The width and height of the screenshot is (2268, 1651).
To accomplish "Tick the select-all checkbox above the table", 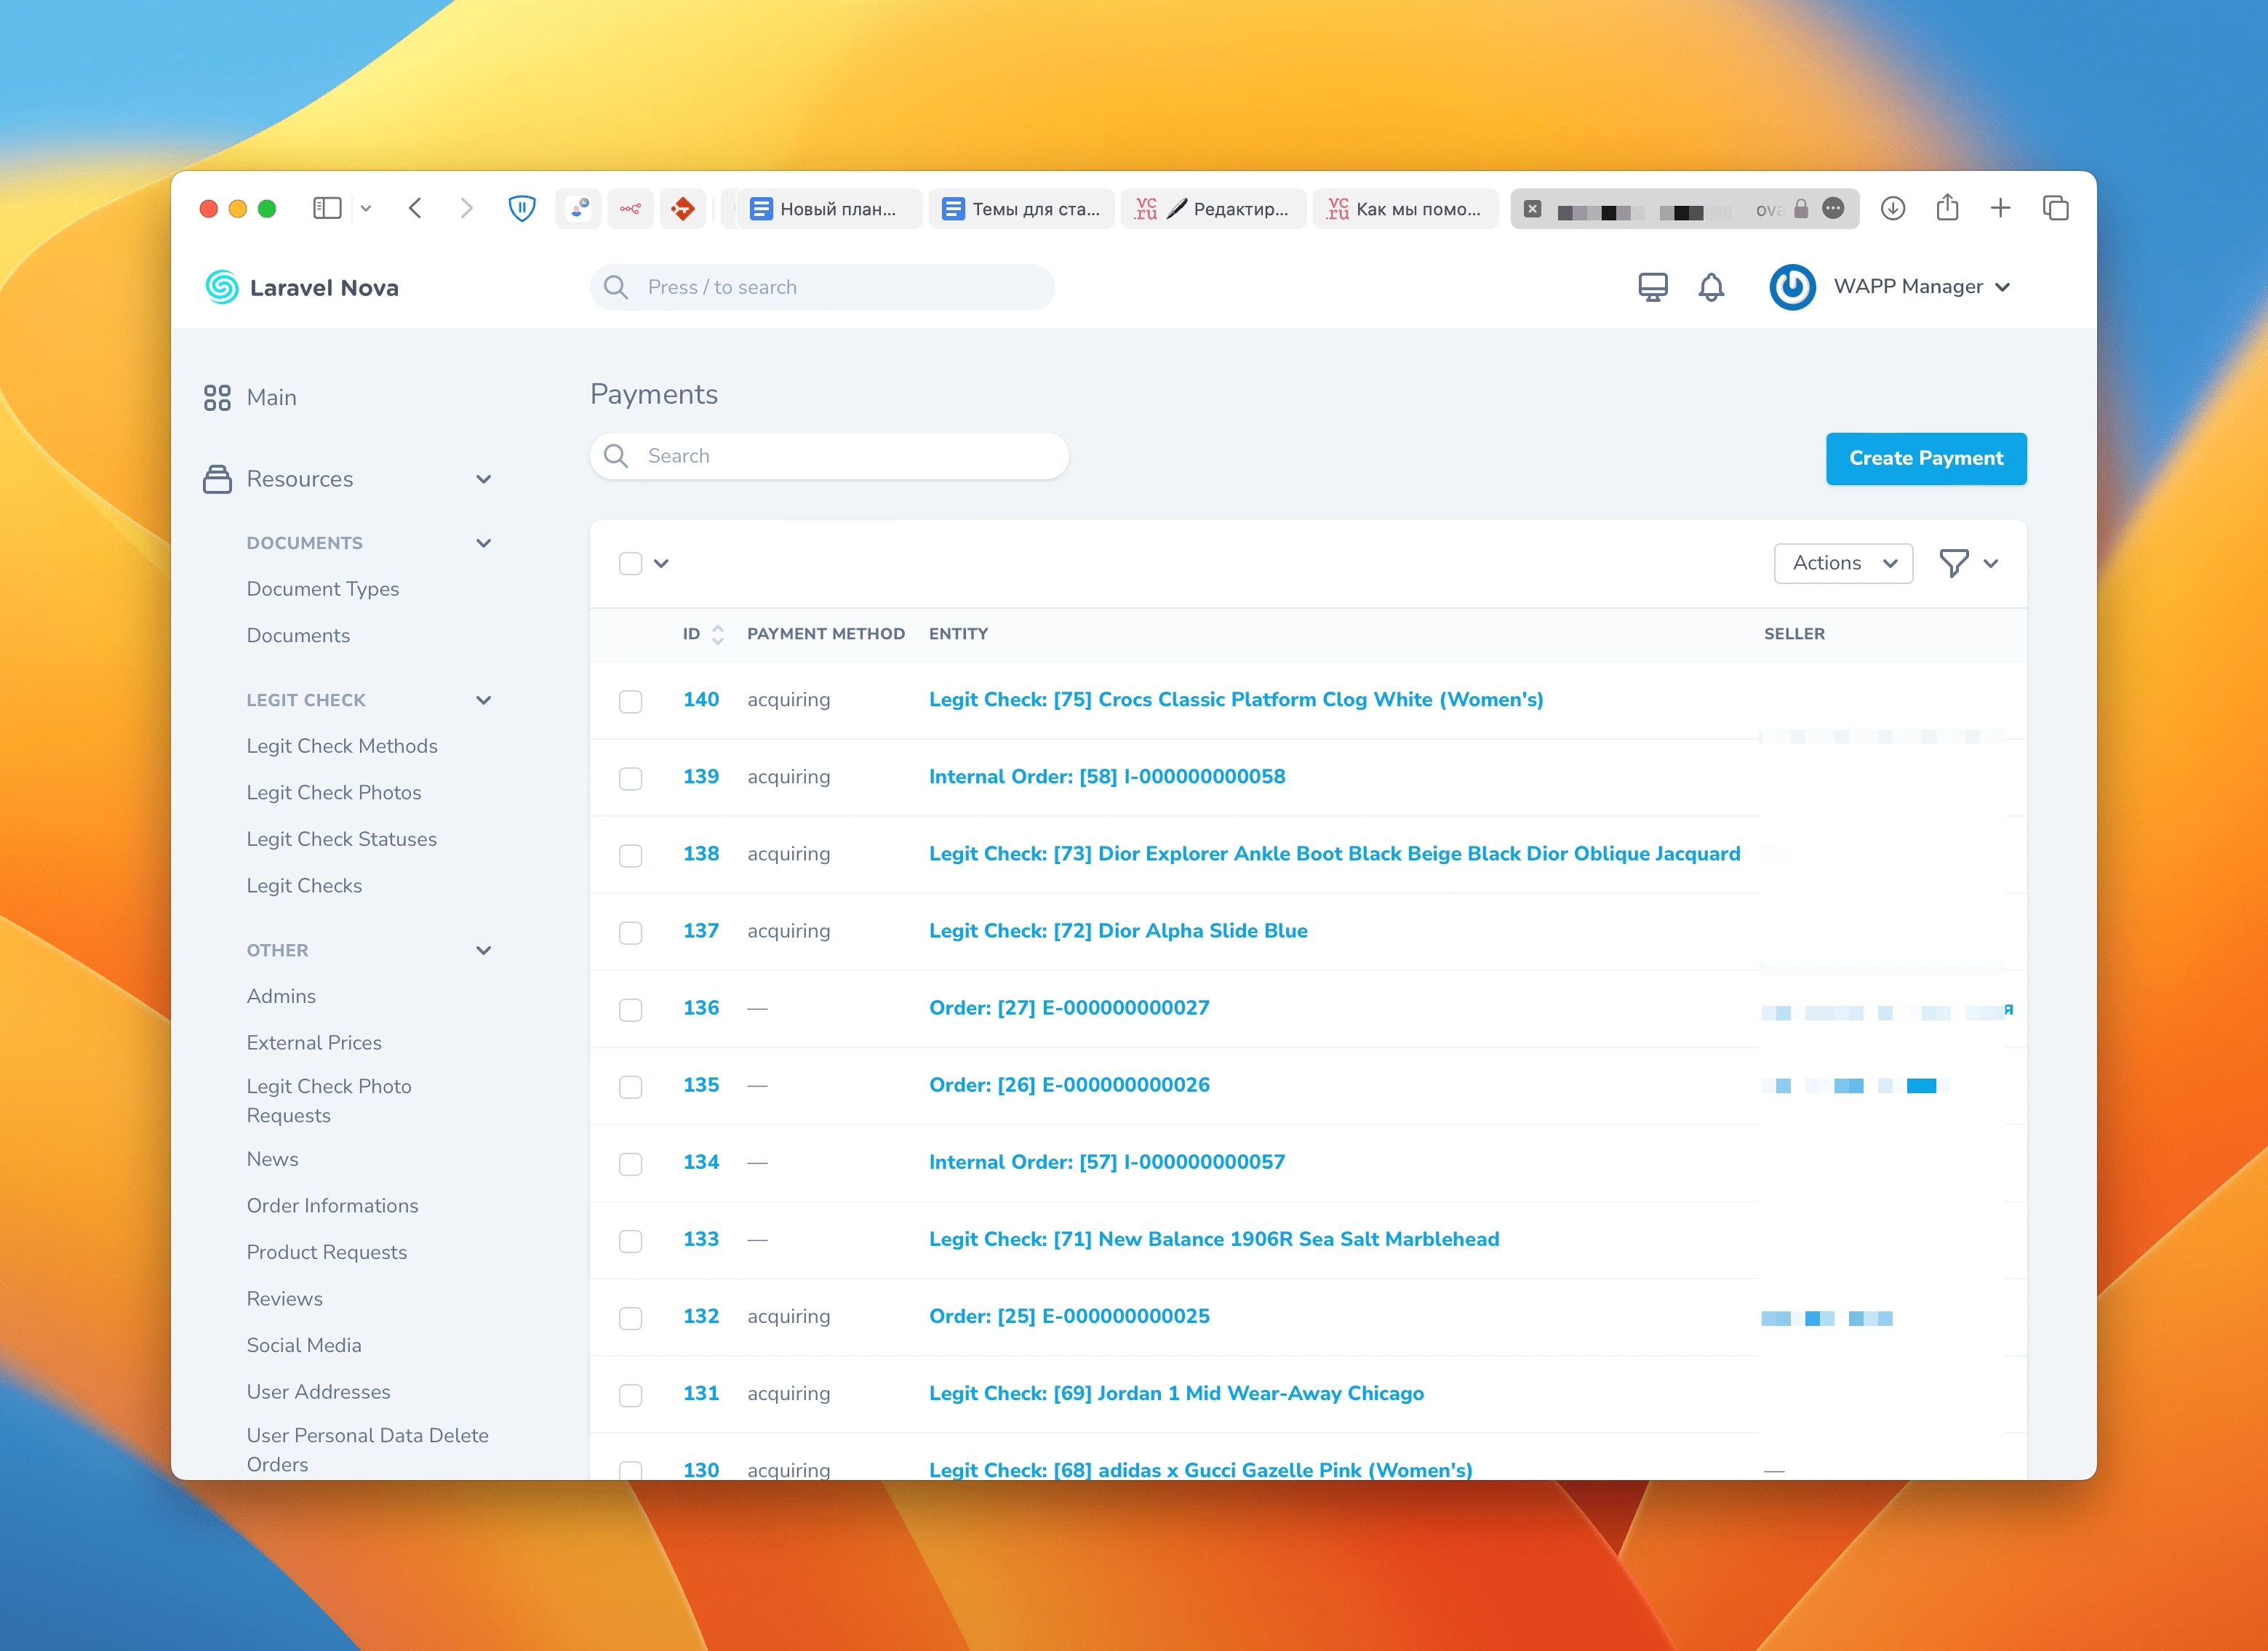I will (x=630, y=563).
